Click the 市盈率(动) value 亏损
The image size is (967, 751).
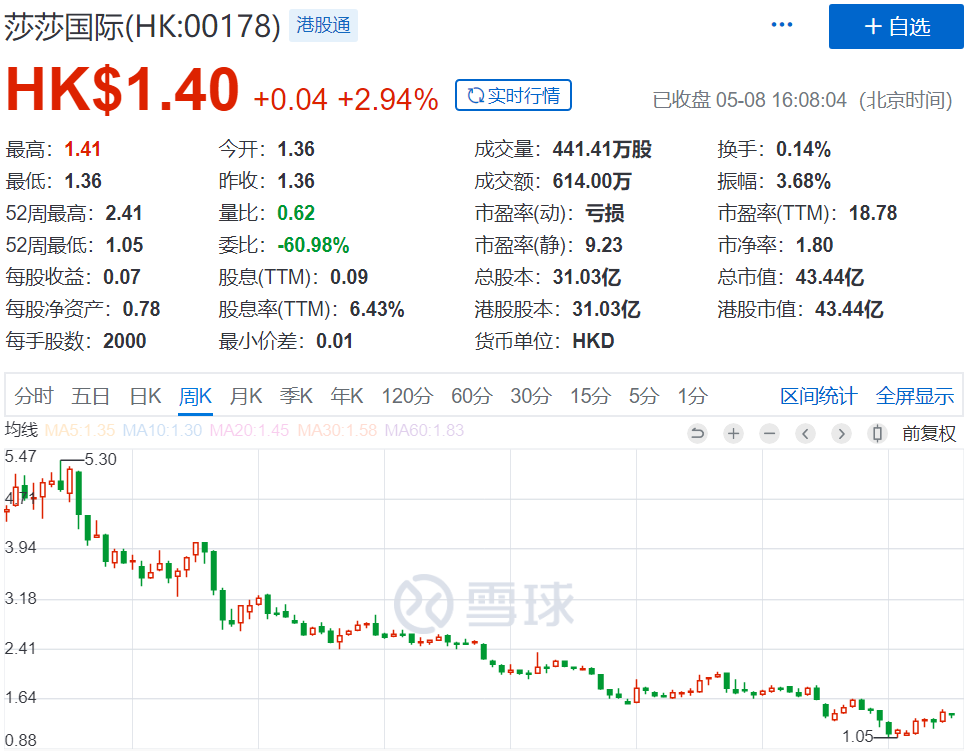605,213
